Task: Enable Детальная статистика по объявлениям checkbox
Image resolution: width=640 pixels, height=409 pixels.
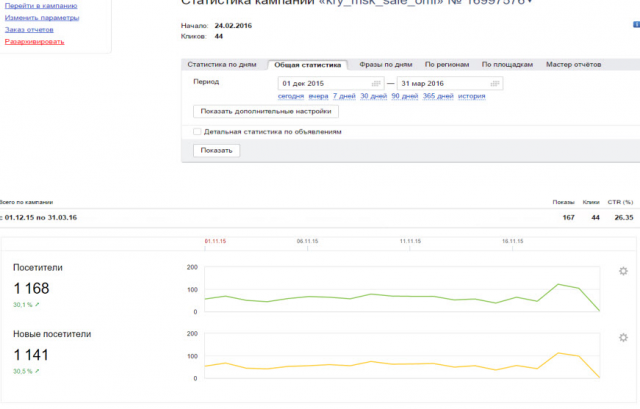Action: point(197,131)
